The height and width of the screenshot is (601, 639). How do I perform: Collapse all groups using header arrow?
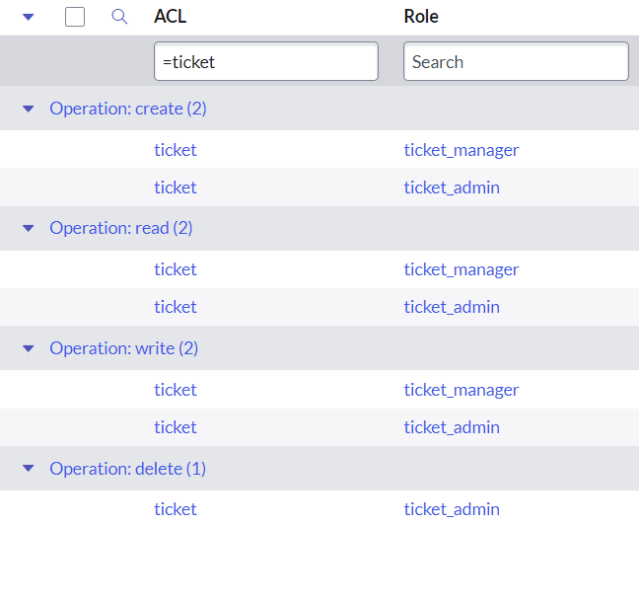[x=28, y=17]
